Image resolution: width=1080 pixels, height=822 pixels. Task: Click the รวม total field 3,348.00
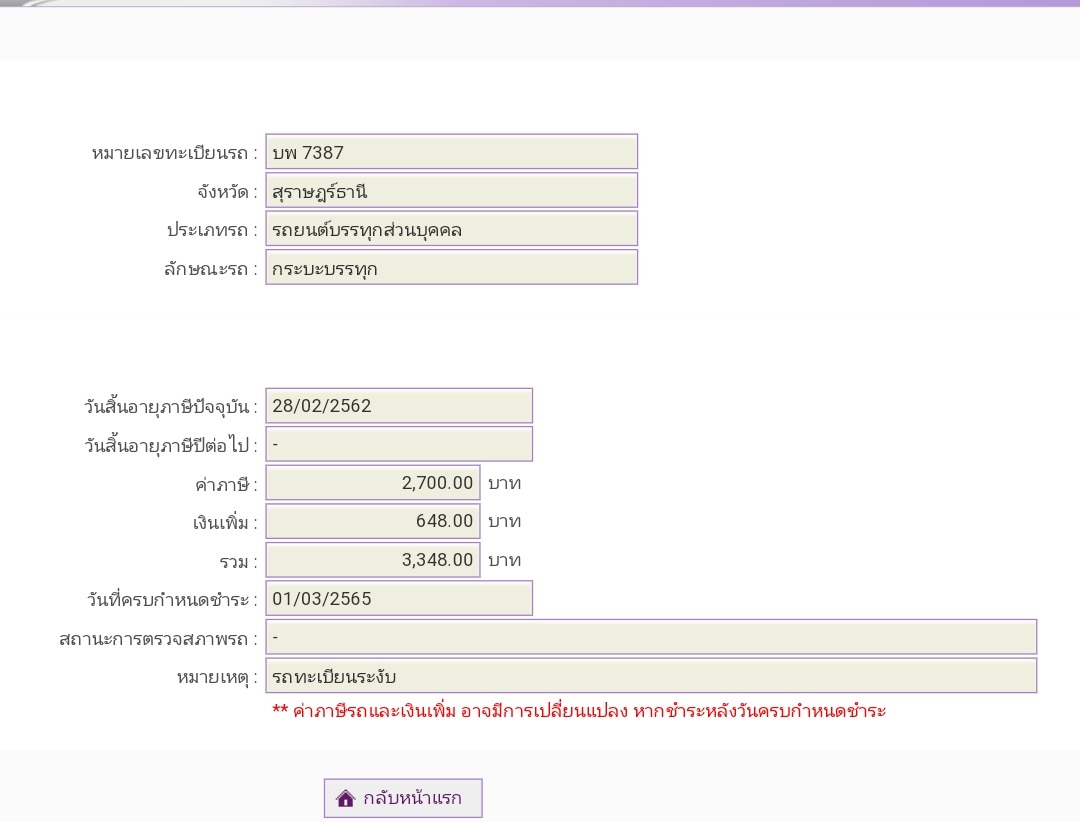click(x=373, y=559)
